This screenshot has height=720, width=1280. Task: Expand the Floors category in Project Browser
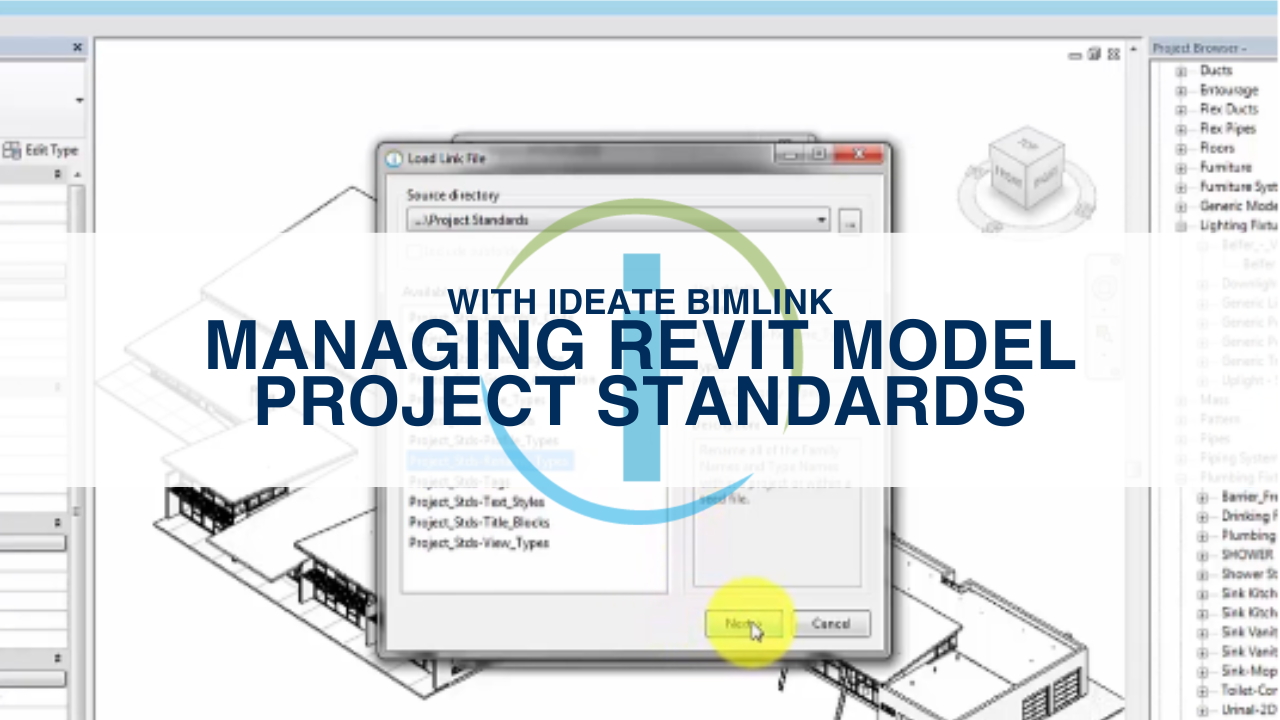[x=1183, y=148]
